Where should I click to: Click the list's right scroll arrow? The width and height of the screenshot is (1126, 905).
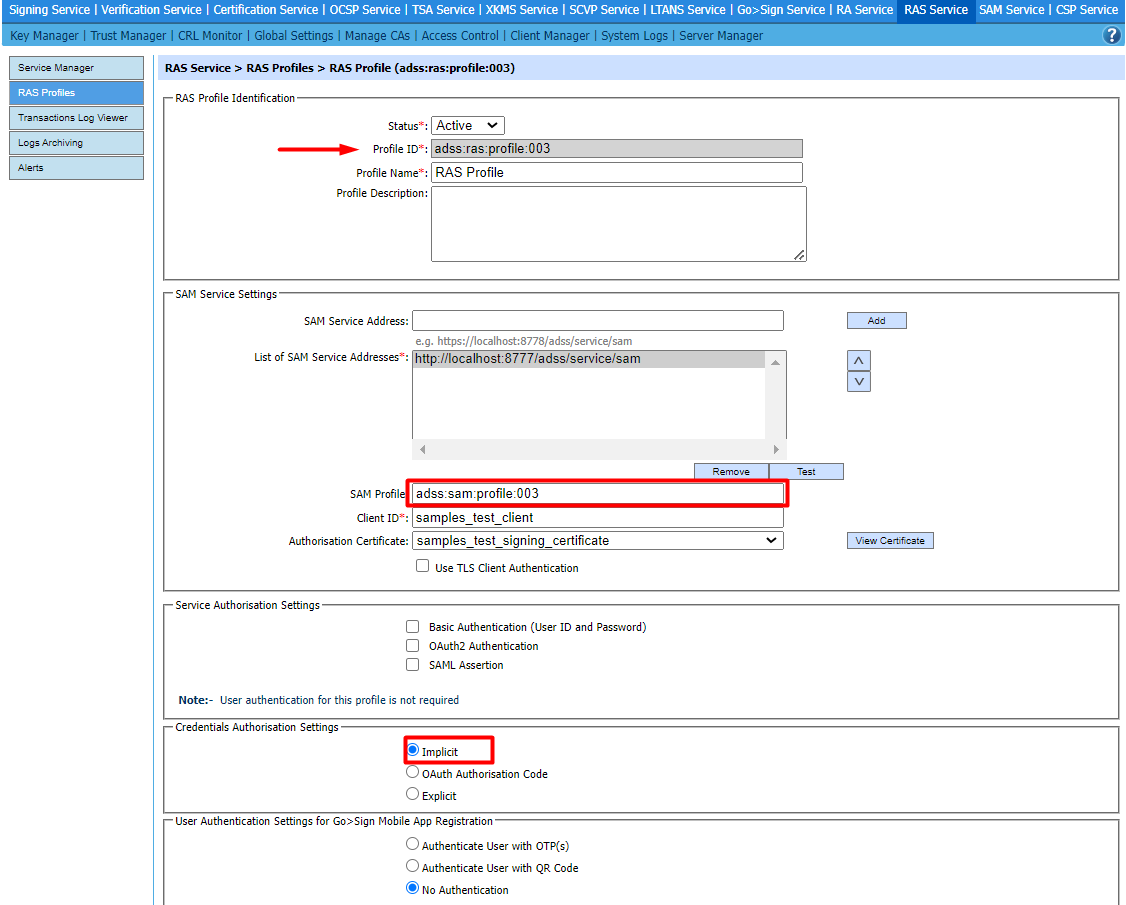click(x=778, y=450)
